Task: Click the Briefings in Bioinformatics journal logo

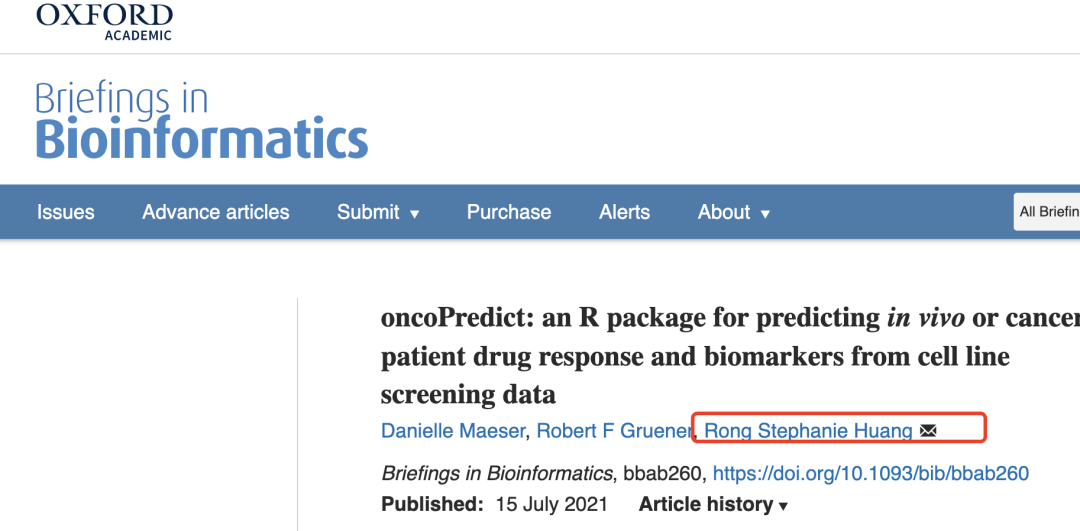Action: 201,122
